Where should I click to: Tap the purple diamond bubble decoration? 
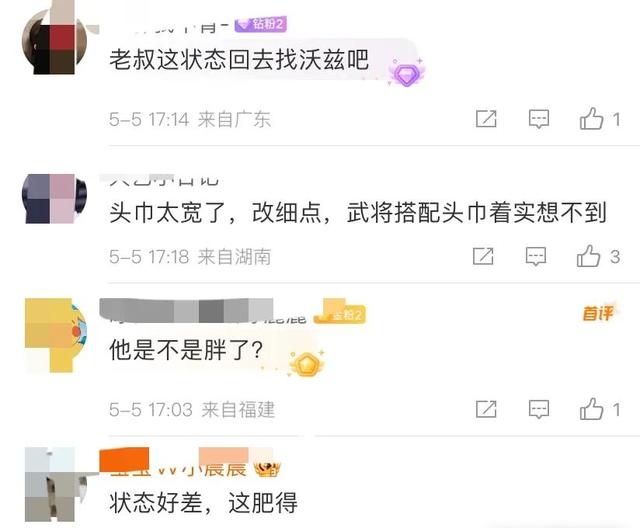pos(406,73)
